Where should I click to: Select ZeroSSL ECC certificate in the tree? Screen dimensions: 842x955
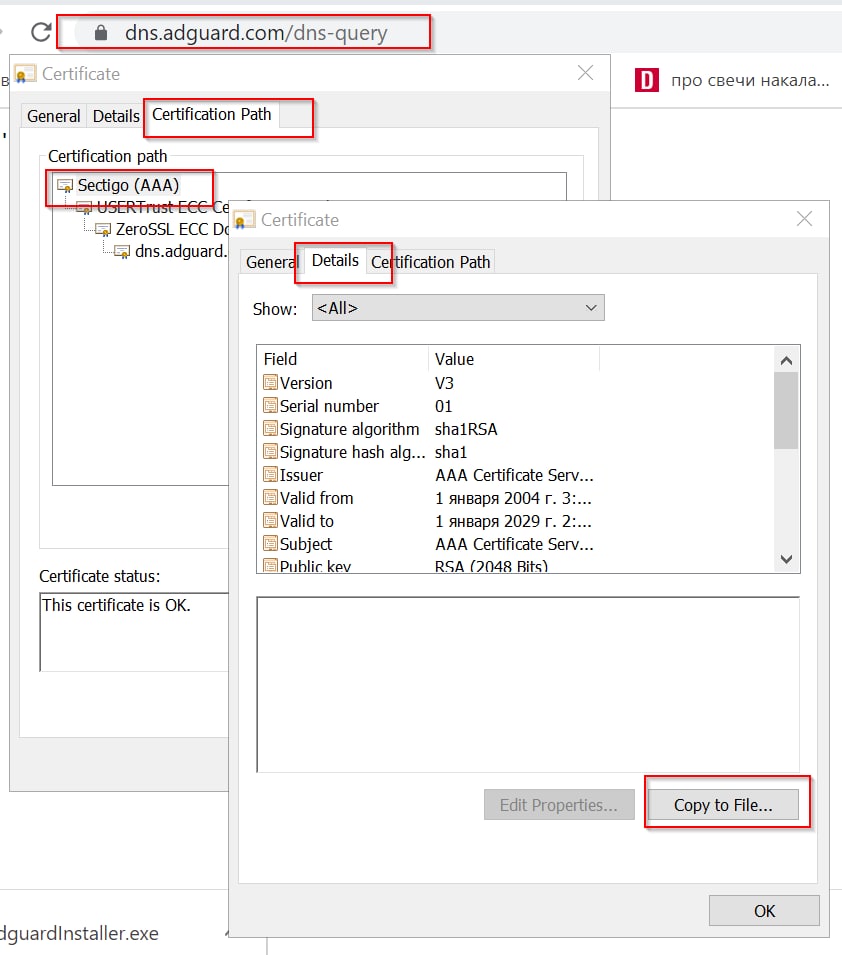[172, 230]
